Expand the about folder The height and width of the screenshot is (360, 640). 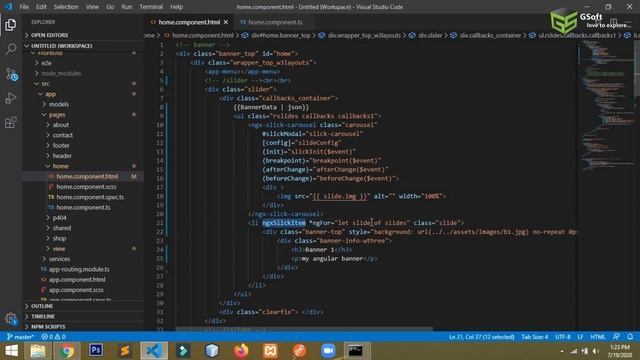coord(60,125)
